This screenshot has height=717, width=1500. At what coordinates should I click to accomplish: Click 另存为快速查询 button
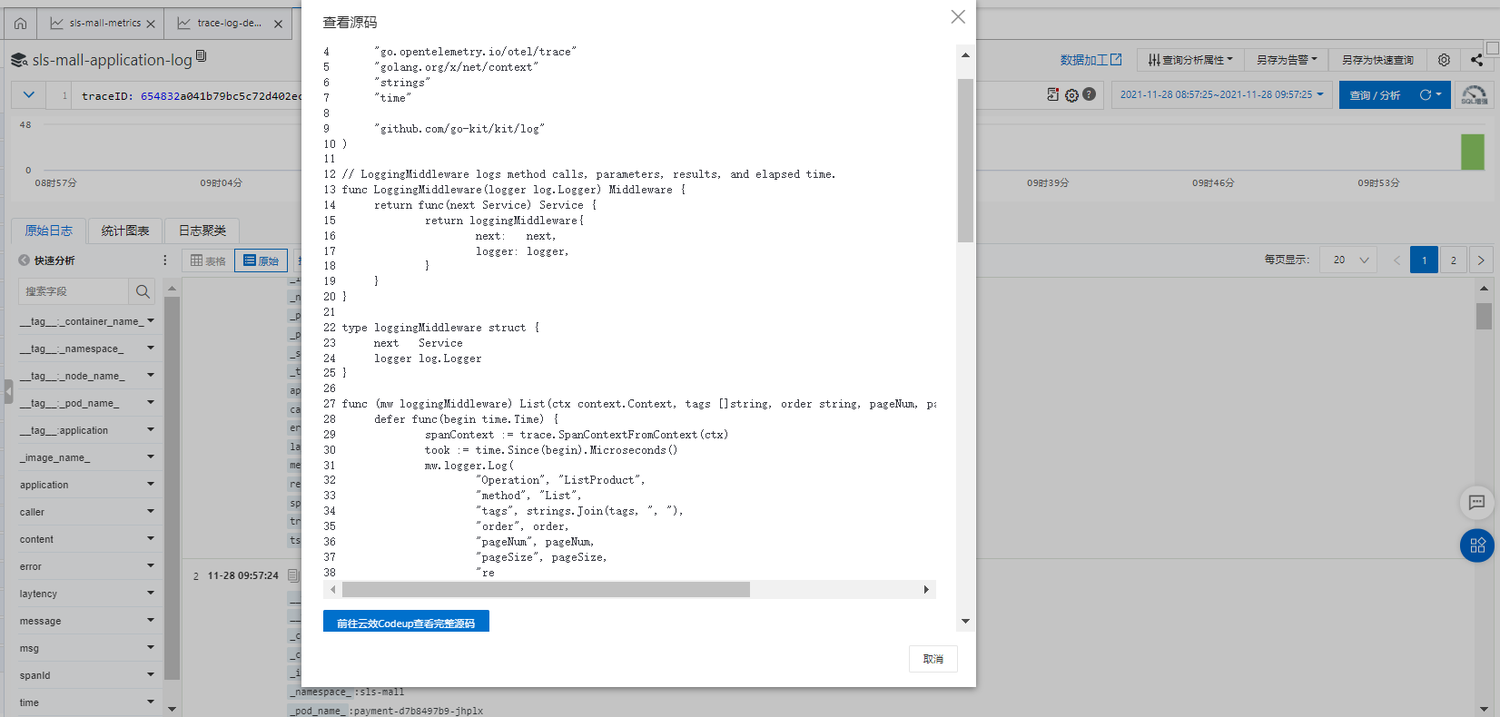tap(1378, 60)
